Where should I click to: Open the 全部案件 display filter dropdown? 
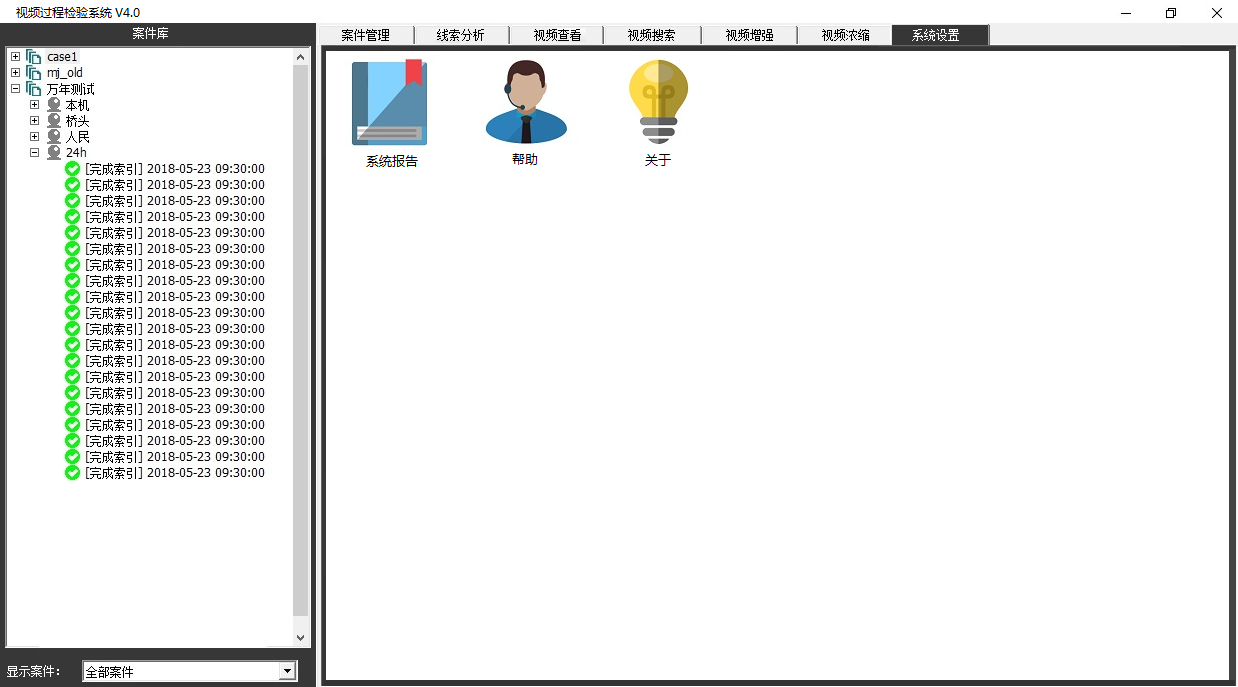[x=288, y=671]
